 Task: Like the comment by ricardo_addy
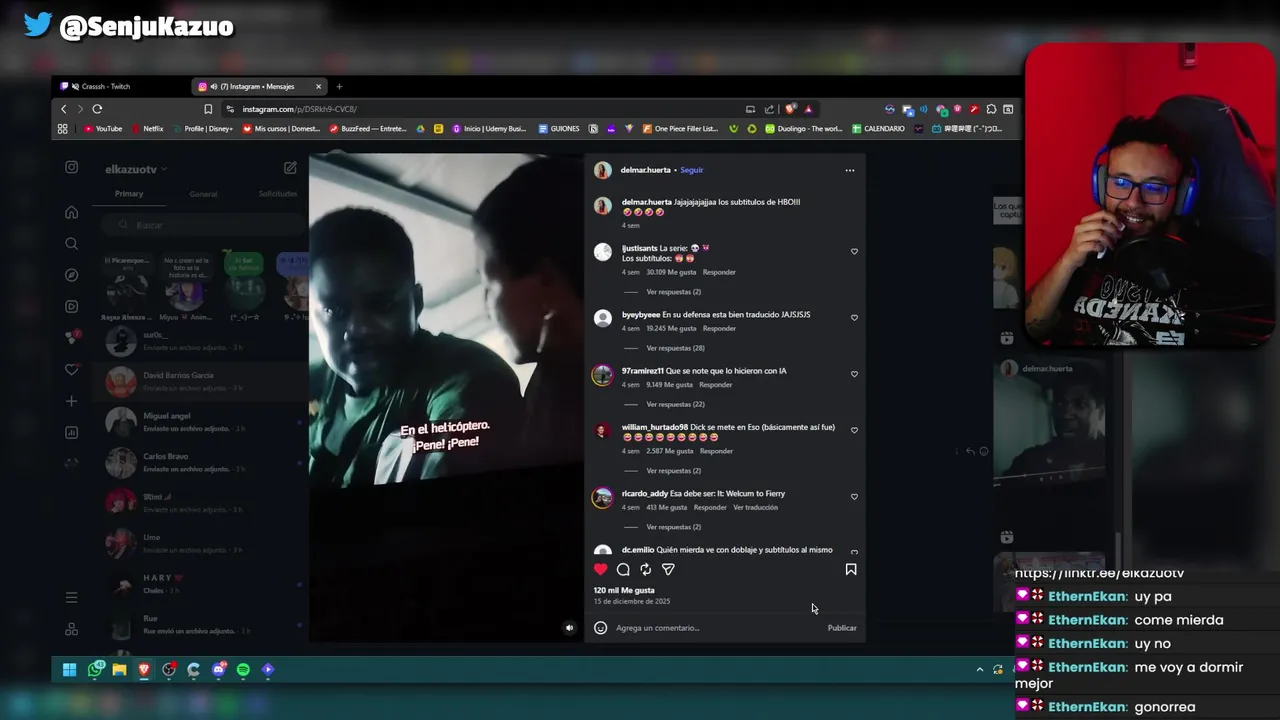(854, 497)
